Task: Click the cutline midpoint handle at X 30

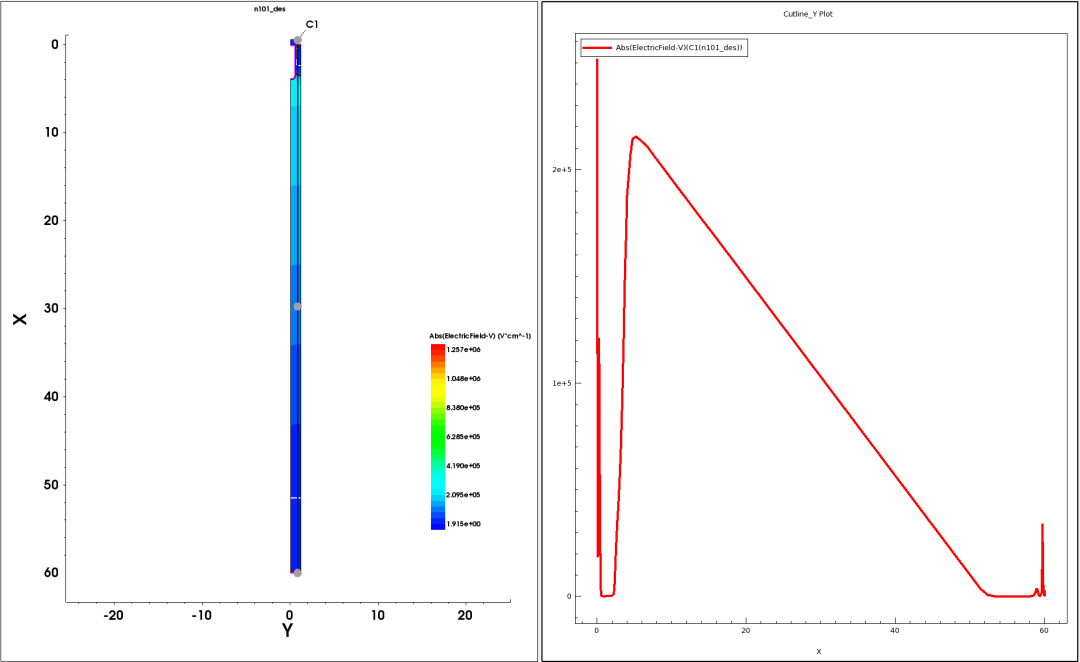Action: [x=298, y=307]
